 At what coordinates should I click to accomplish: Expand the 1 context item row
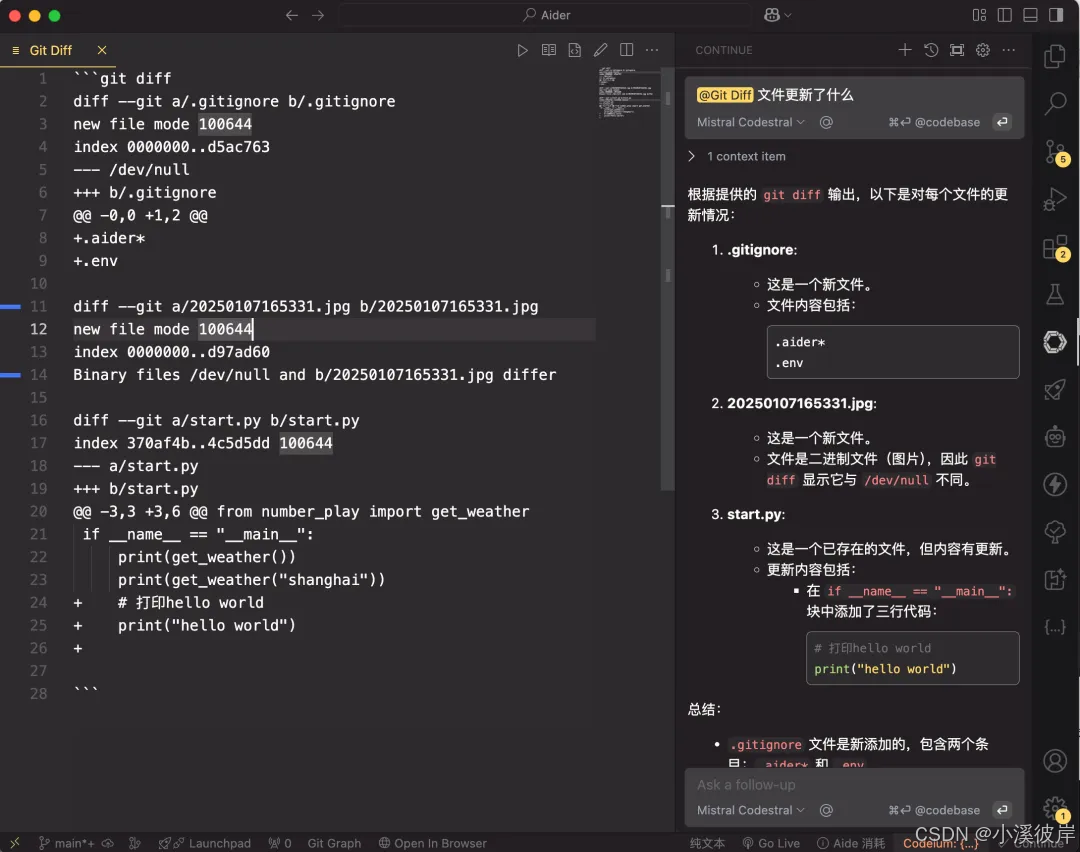tap(737, 156)
